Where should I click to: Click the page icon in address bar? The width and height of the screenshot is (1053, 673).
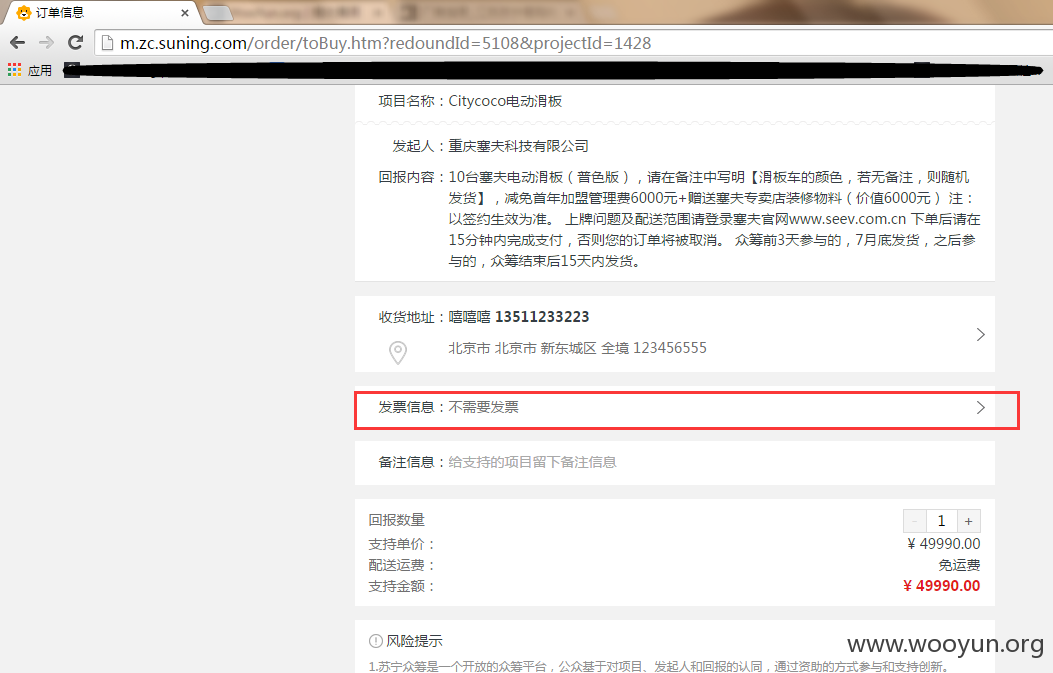tap(107, 43)
